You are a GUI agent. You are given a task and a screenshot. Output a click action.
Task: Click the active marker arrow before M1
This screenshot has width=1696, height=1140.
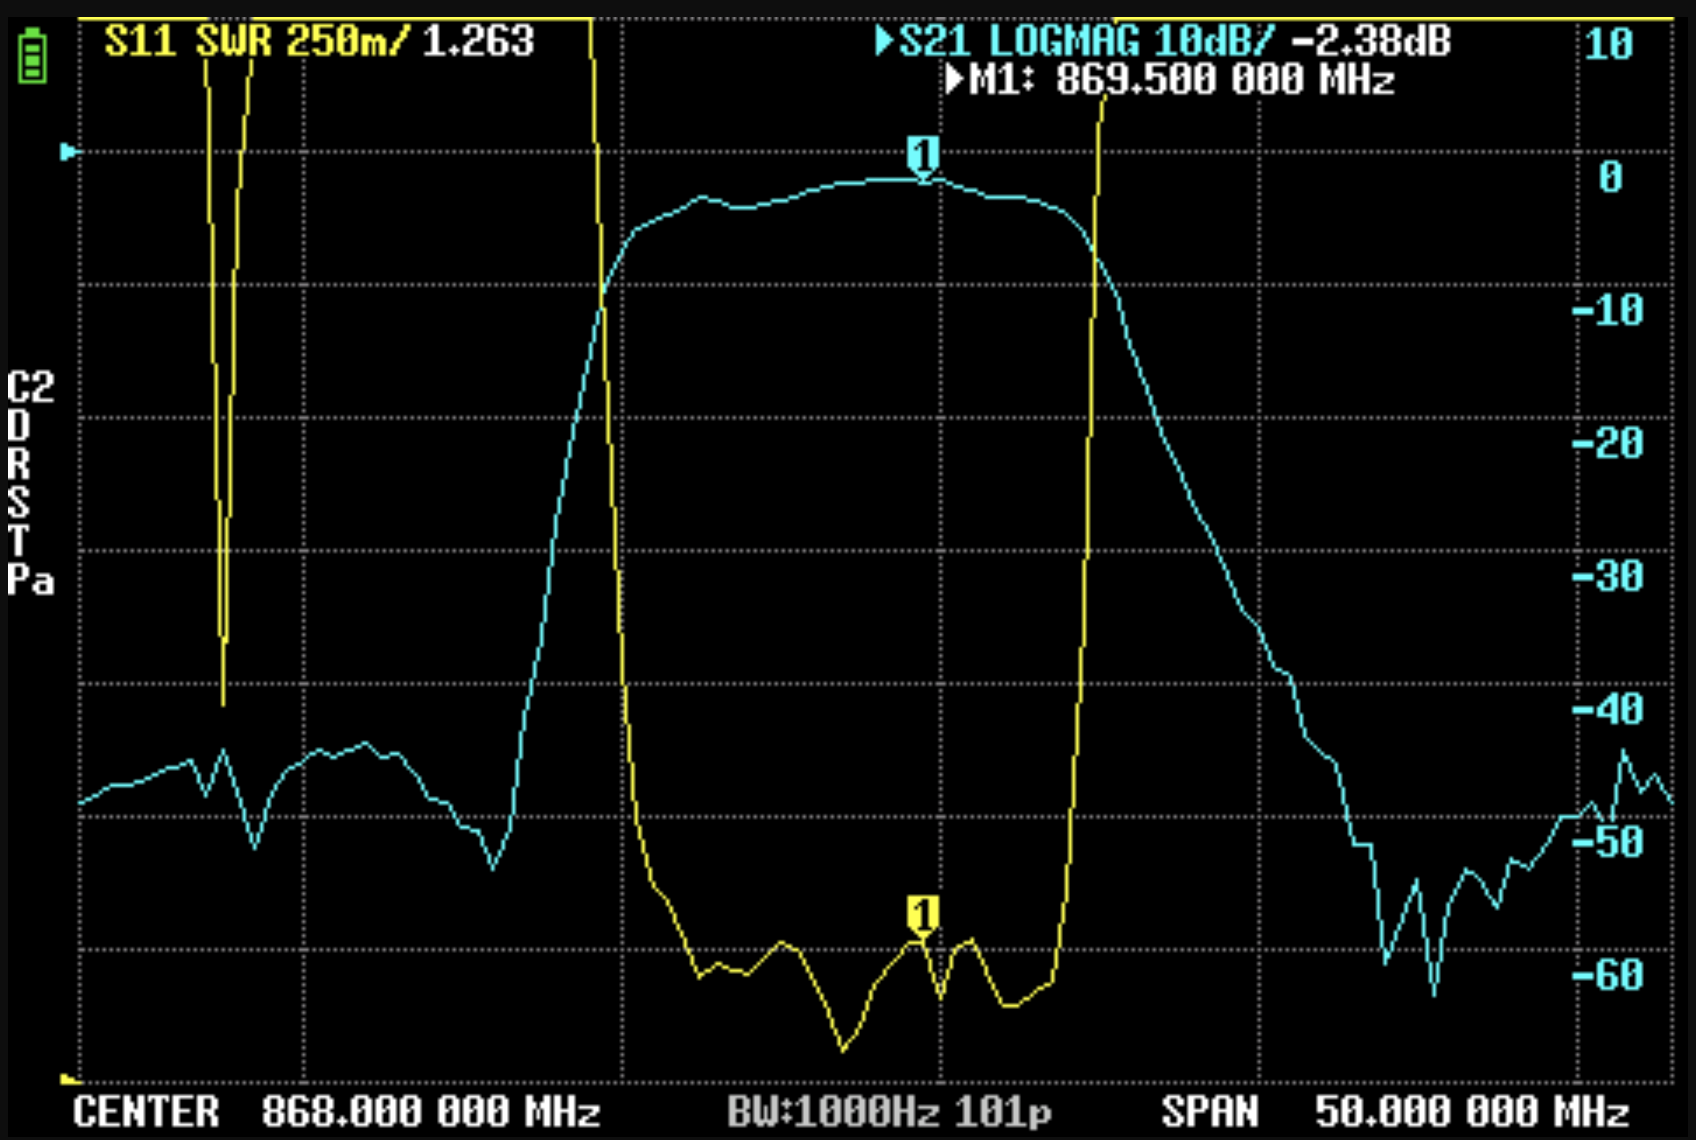click(955, 79)
